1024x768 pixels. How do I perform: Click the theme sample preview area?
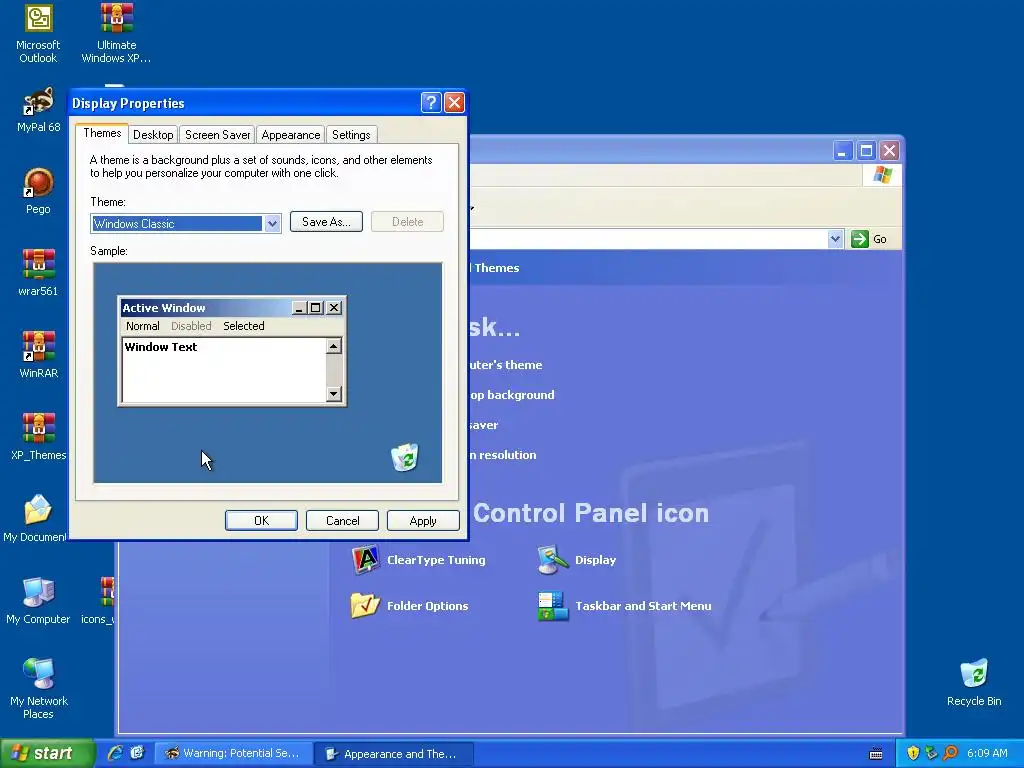pyautogui.click(x=268, y=373)
